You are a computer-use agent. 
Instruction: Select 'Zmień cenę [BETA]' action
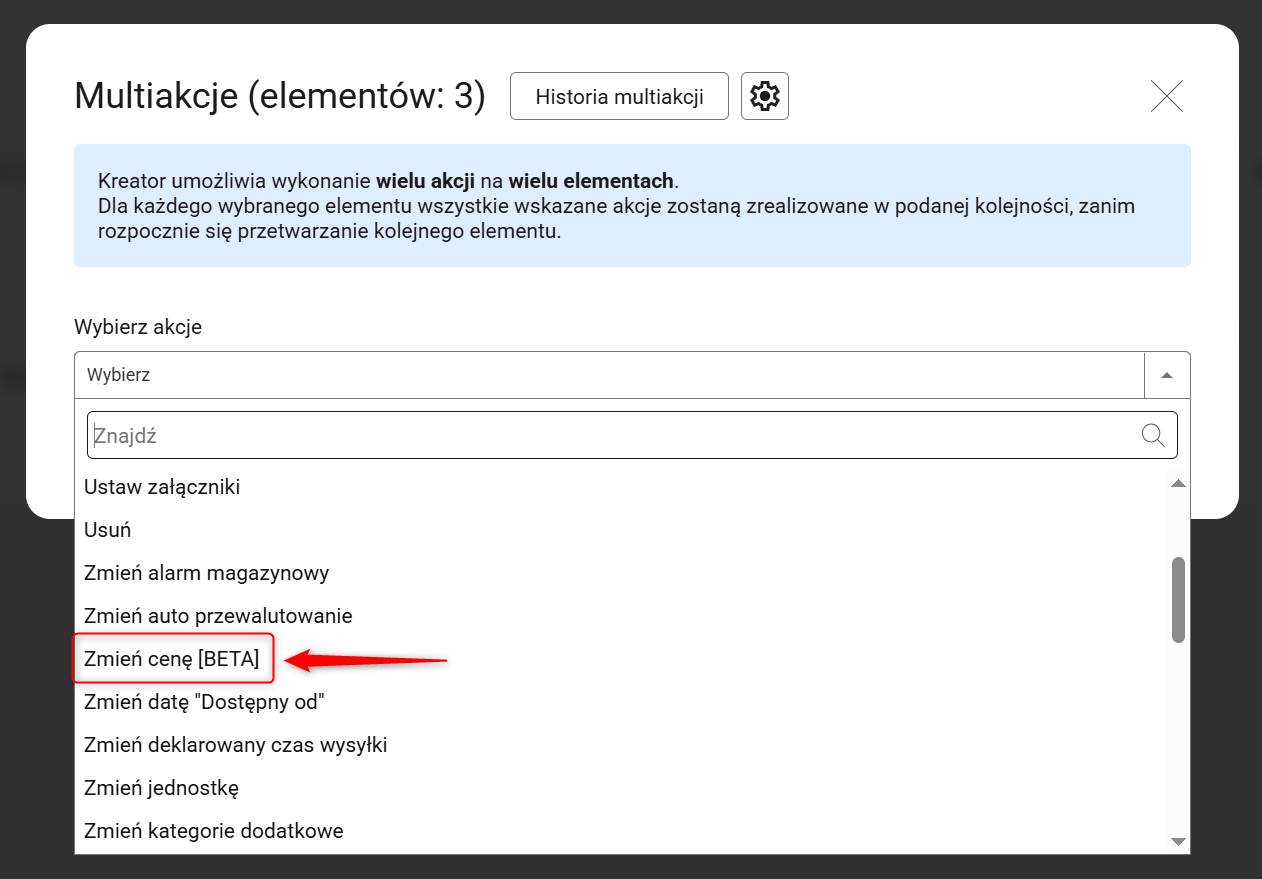[x=172, y=659]
